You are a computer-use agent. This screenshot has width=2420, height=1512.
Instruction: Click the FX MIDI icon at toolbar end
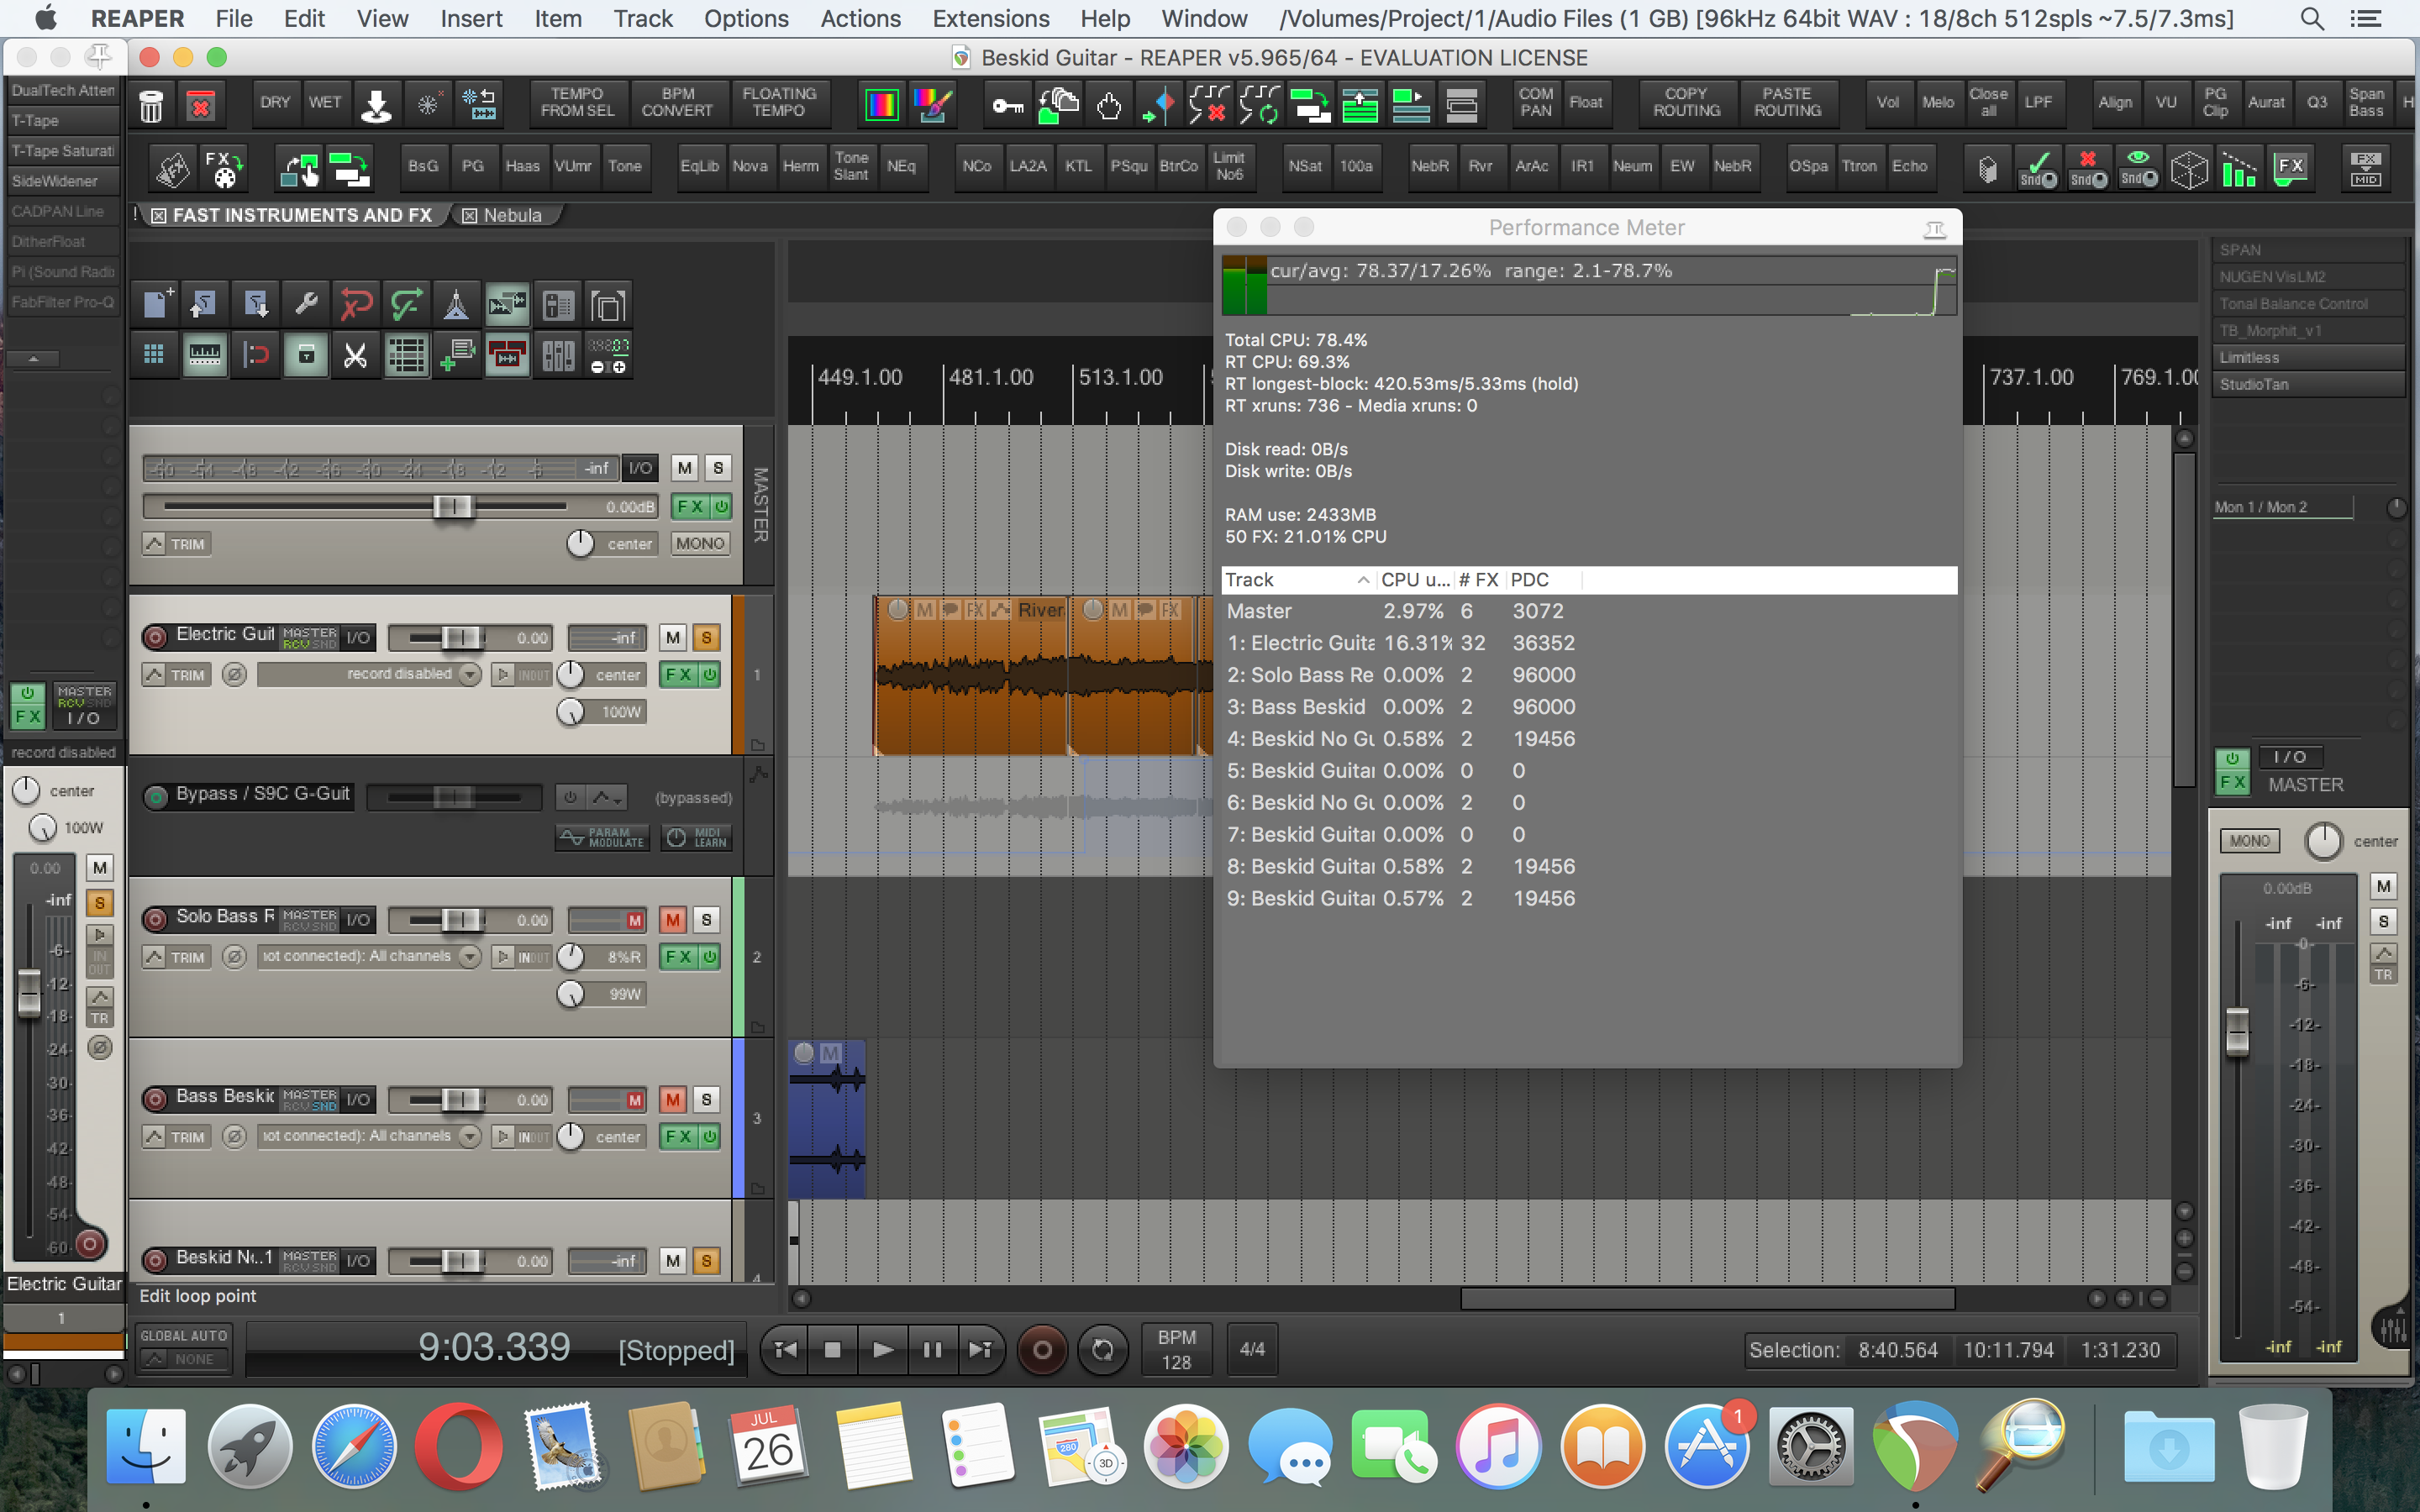tap(2365, 168)
